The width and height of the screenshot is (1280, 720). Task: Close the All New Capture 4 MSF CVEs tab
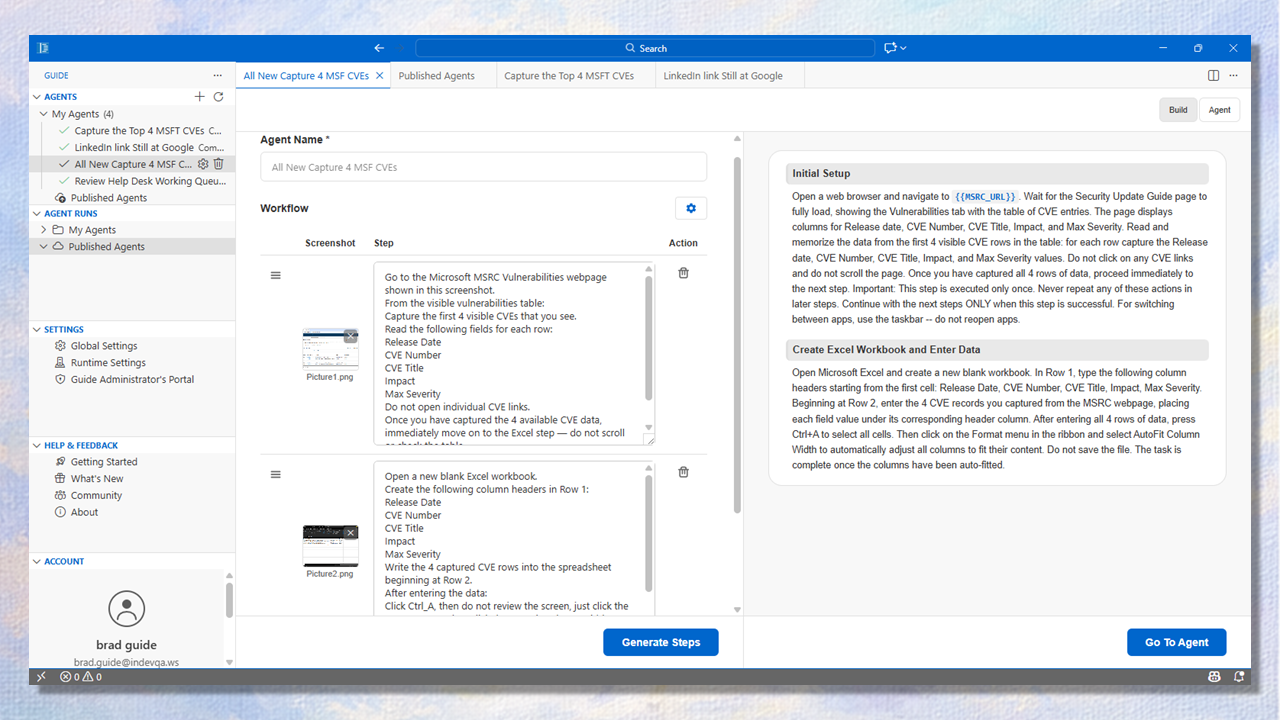[380, 76]
